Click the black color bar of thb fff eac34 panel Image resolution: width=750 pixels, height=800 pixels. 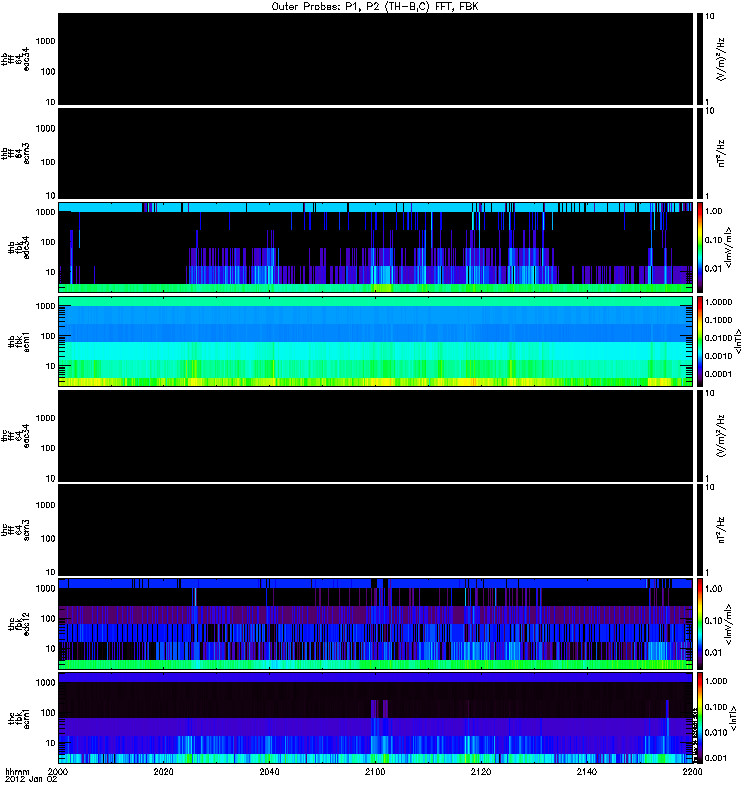[700, 59]
